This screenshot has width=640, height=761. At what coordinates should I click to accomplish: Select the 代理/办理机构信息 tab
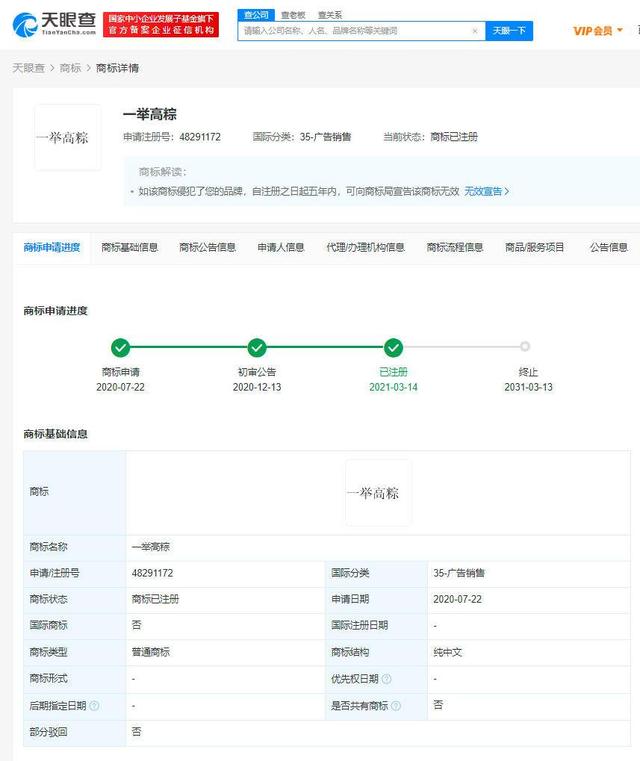pos(366,247)
